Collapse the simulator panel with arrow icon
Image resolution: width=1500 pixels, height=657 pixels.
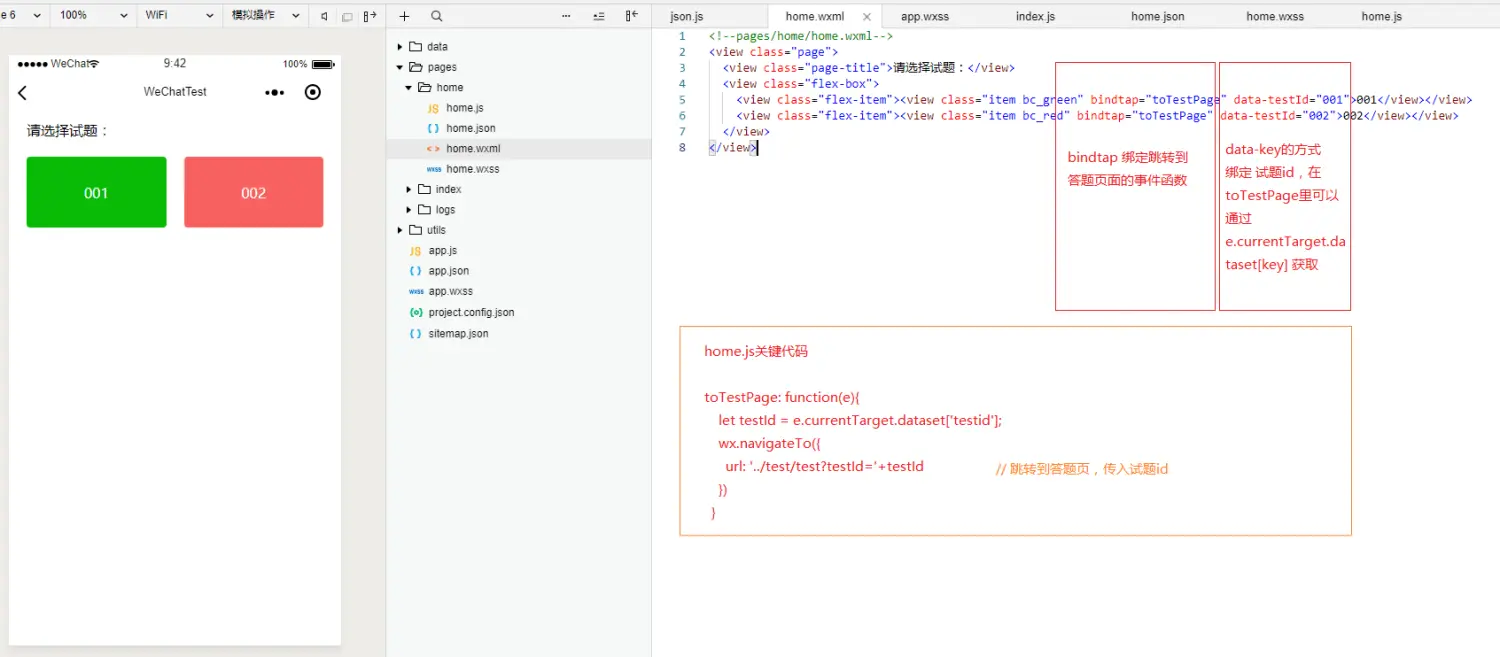pyautogui.click(x=370, y=16)
